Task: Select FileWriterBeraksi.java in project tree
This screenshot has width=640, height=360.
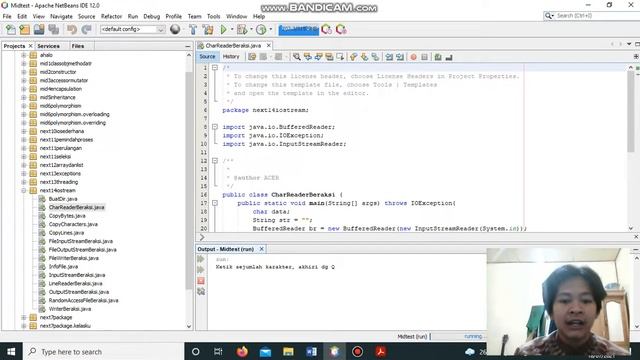Action: click(73, 258)
